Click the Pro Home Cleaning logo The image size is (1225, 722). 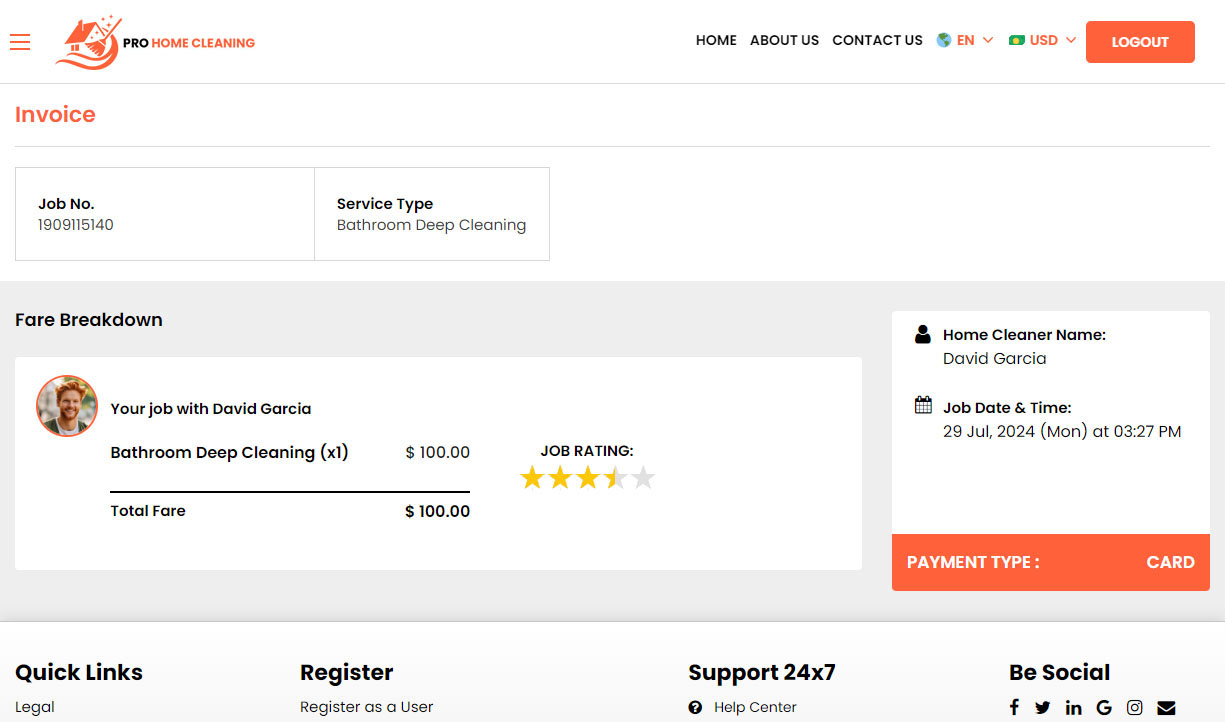pyautogui.click(x=155, y=42)
